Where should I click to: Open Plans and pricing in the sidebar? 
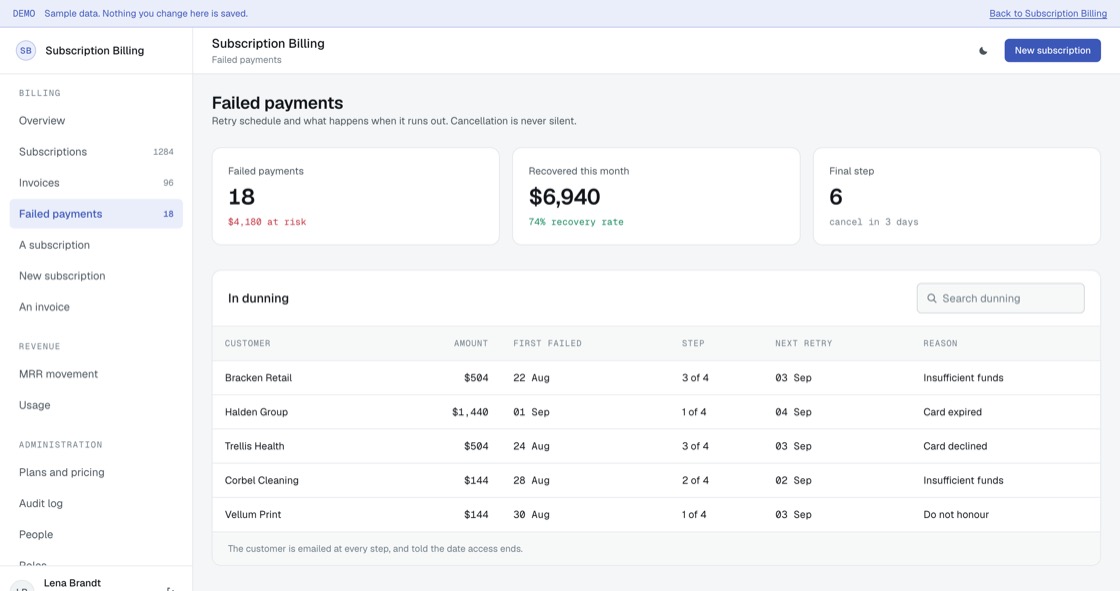point(96,472)
